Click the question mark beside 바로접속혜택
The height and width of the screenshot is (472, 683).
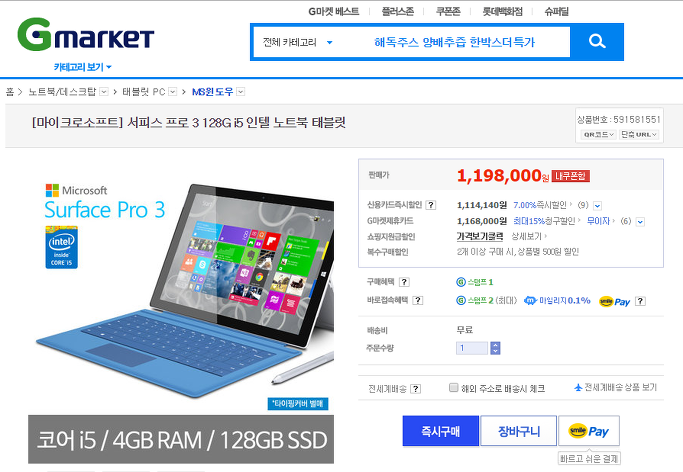[x=417, y=300]
